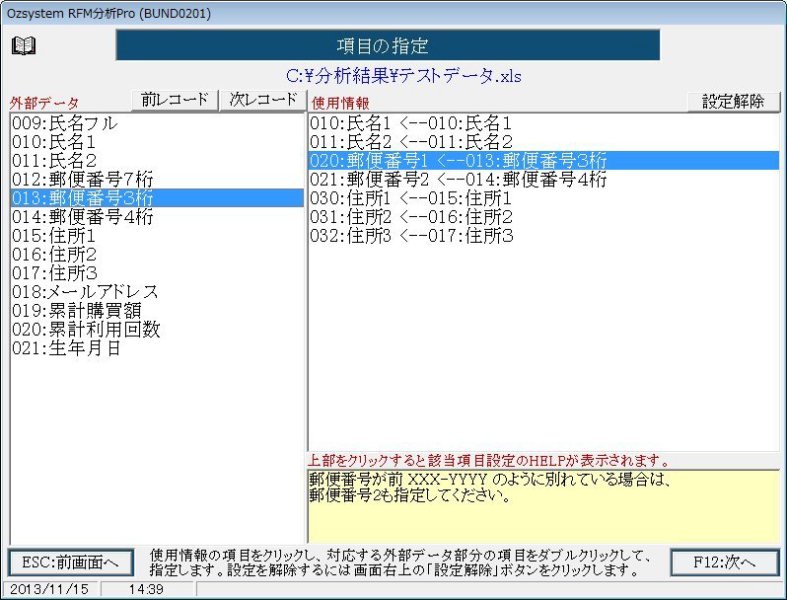The width and height of the screenshot is (787, 600).
Task: Select 018:メールアドレス in external data list
Action: [x=157, y=292]
